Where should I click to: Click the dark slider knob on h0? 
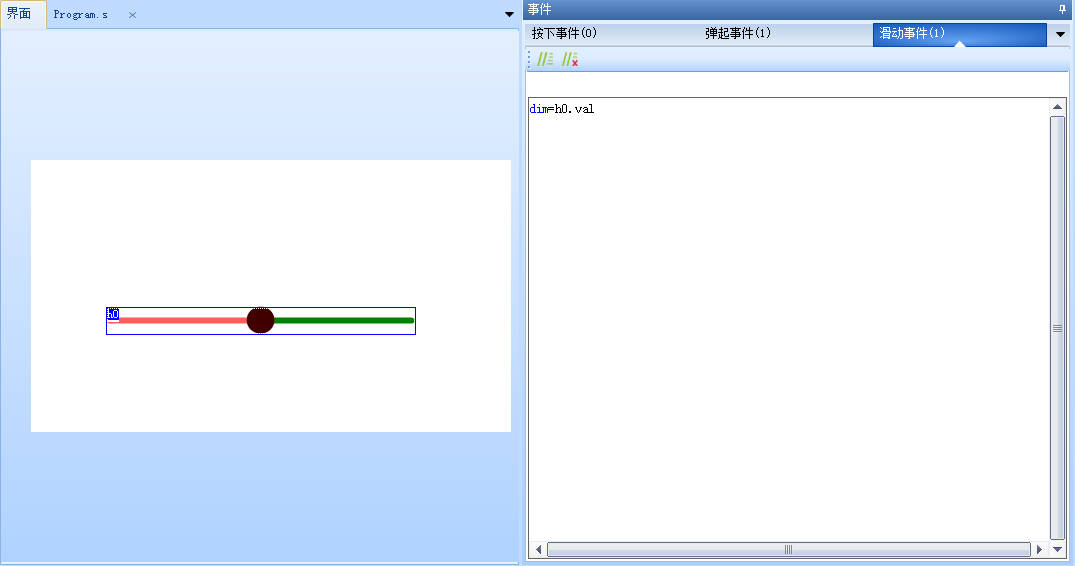click(260, 320)
